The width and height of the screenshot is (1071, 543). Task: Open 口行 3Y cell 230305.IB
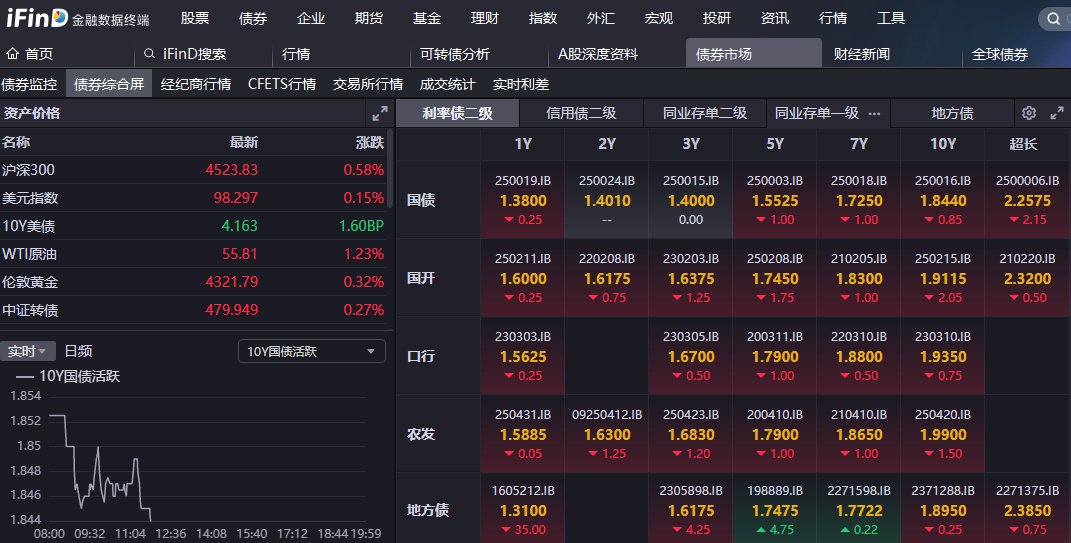(691, 356)
